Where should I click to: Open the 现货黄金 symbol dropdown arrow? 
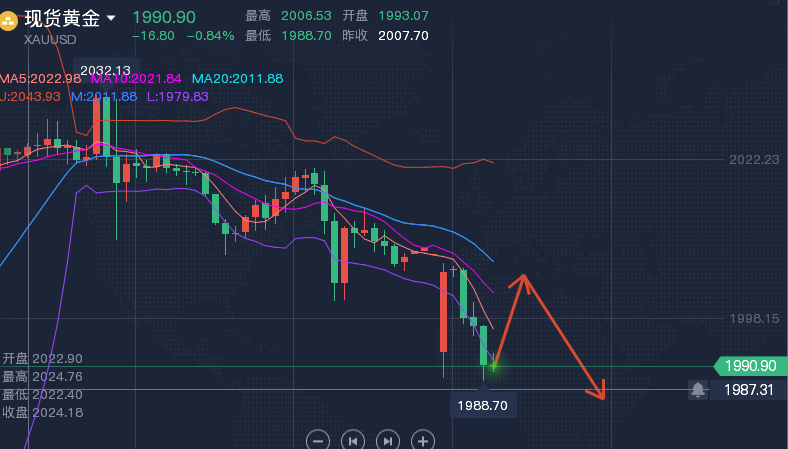pos(111,18)
